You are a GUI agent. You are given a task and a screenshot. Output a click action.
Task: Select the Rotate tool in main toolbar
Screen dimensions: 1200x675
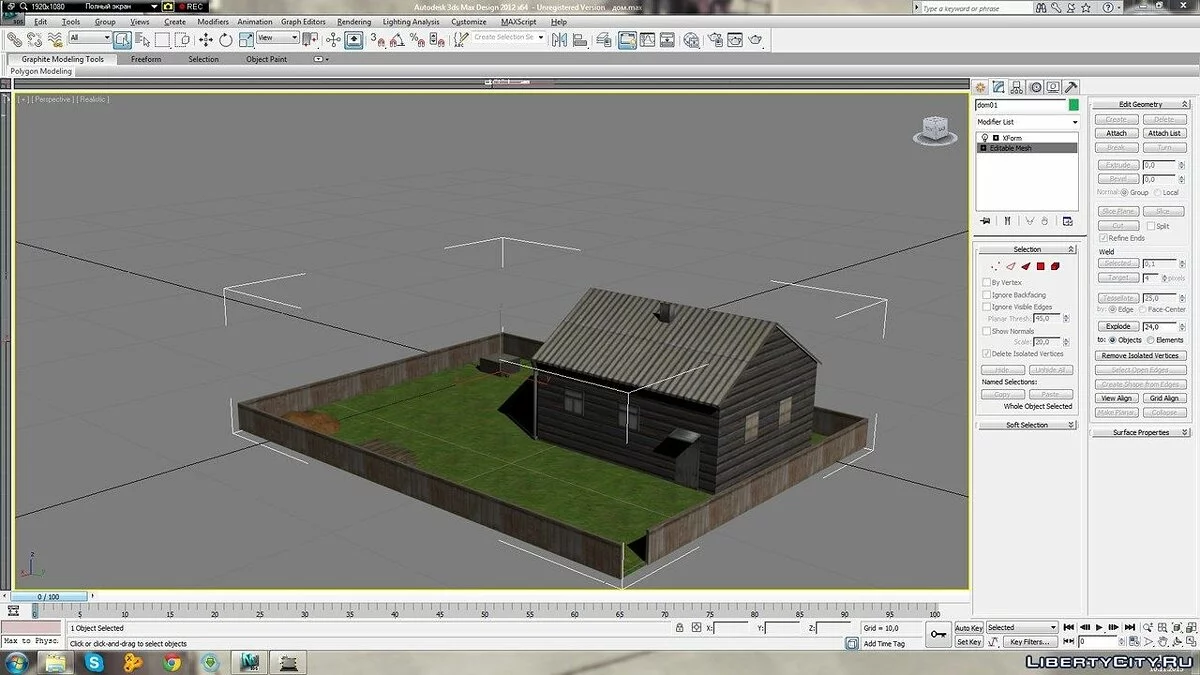225,40
